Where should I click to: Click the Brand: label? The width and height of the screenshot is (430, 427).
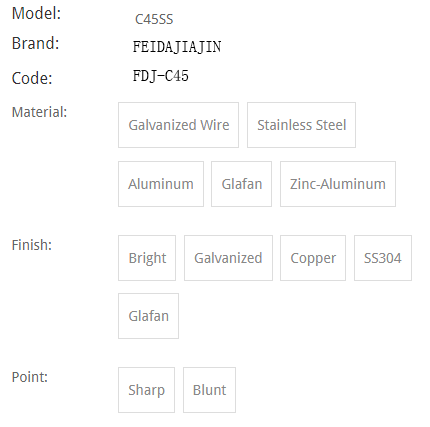[x=35, y=43]
